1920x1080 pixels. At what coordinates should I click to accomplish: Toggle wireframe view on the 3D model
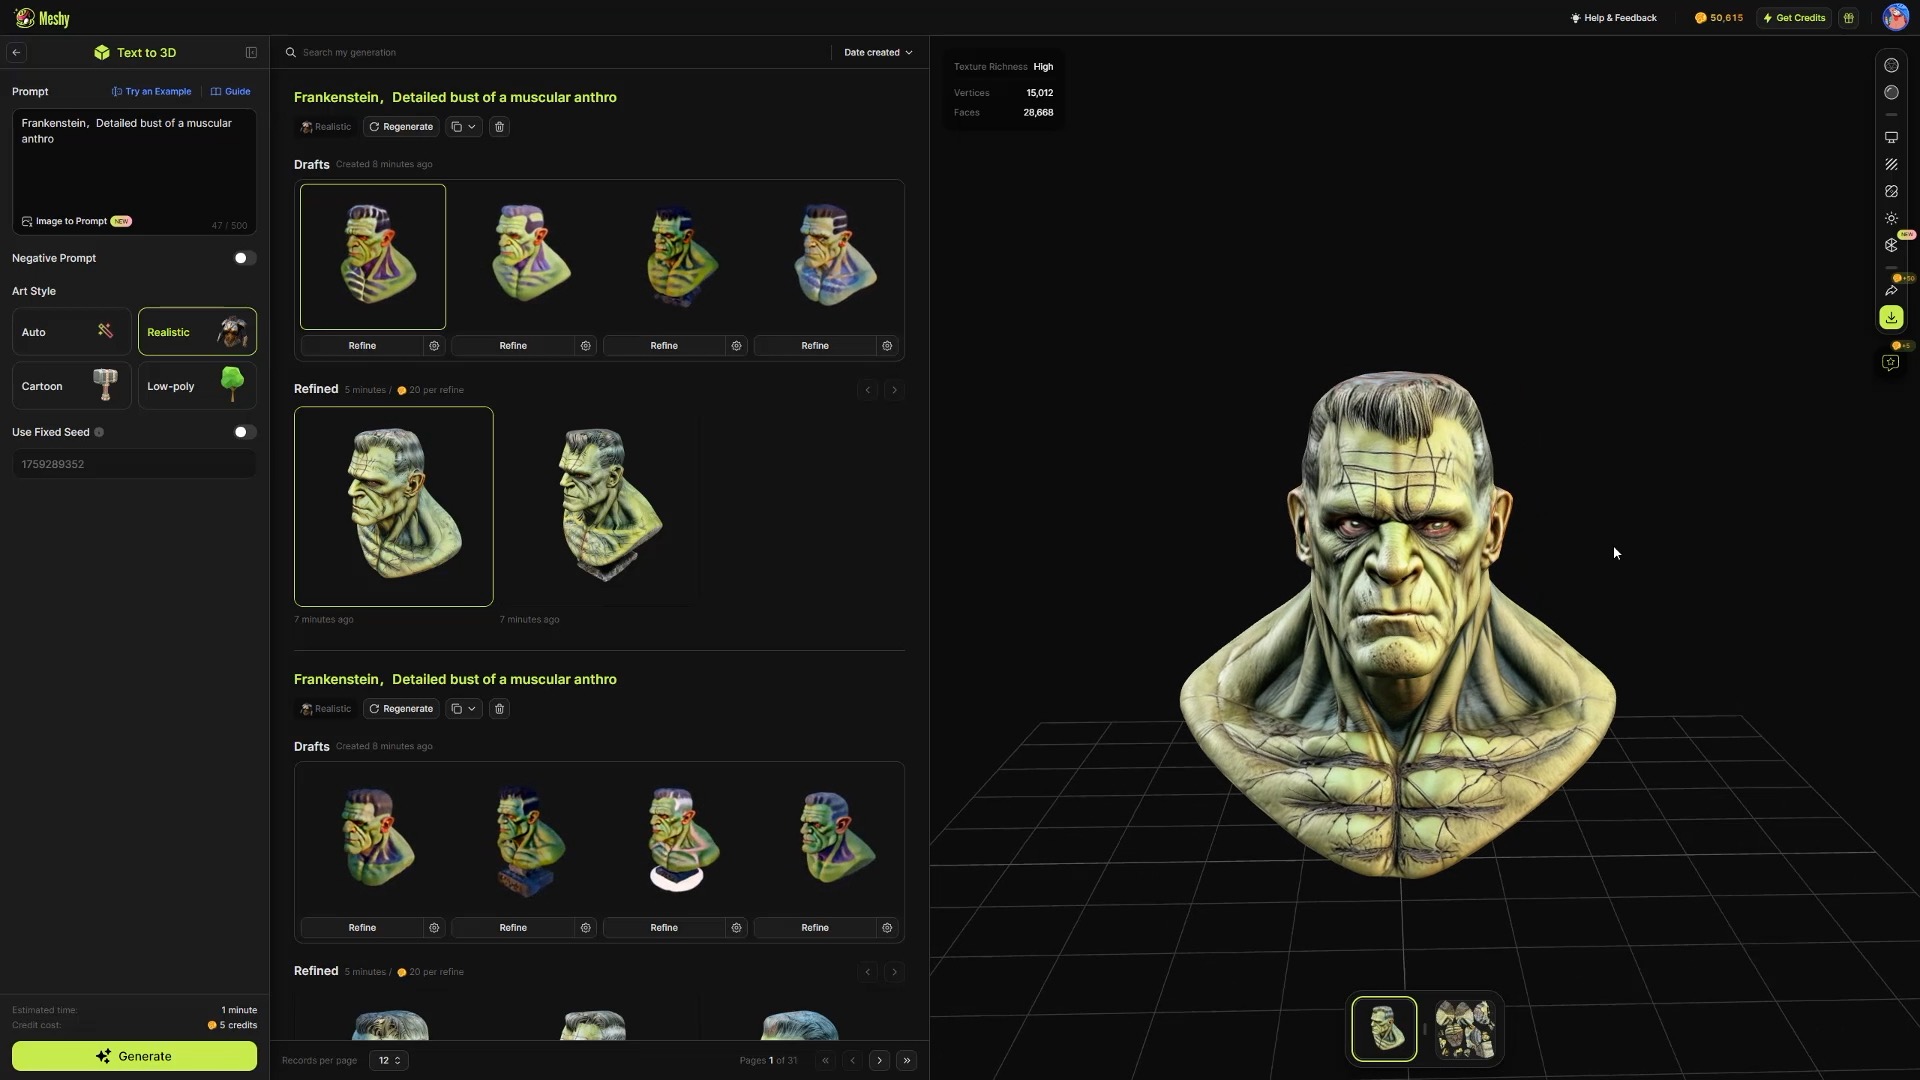tap(1892, 65)
